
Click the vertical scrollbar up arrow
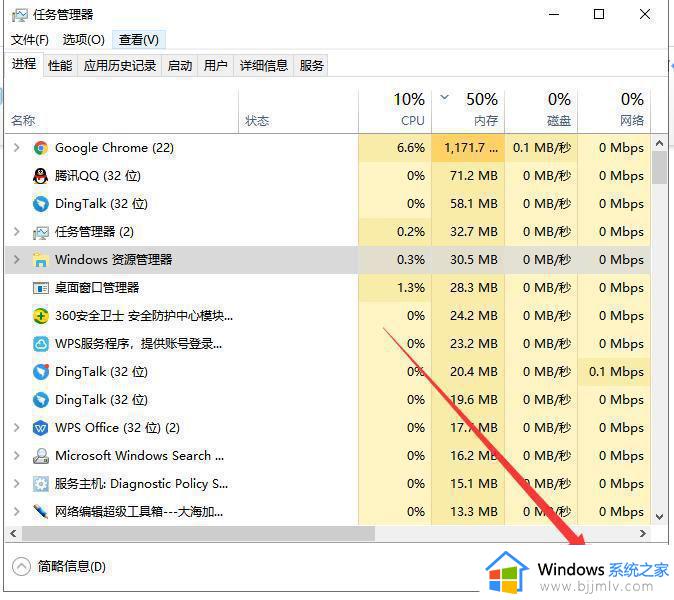pos(659,143)
